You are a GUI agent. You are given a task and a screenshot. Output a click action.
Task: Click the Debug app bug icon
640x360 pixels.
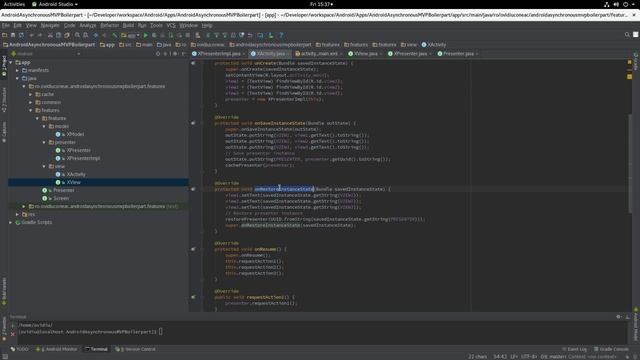[154, 36]
